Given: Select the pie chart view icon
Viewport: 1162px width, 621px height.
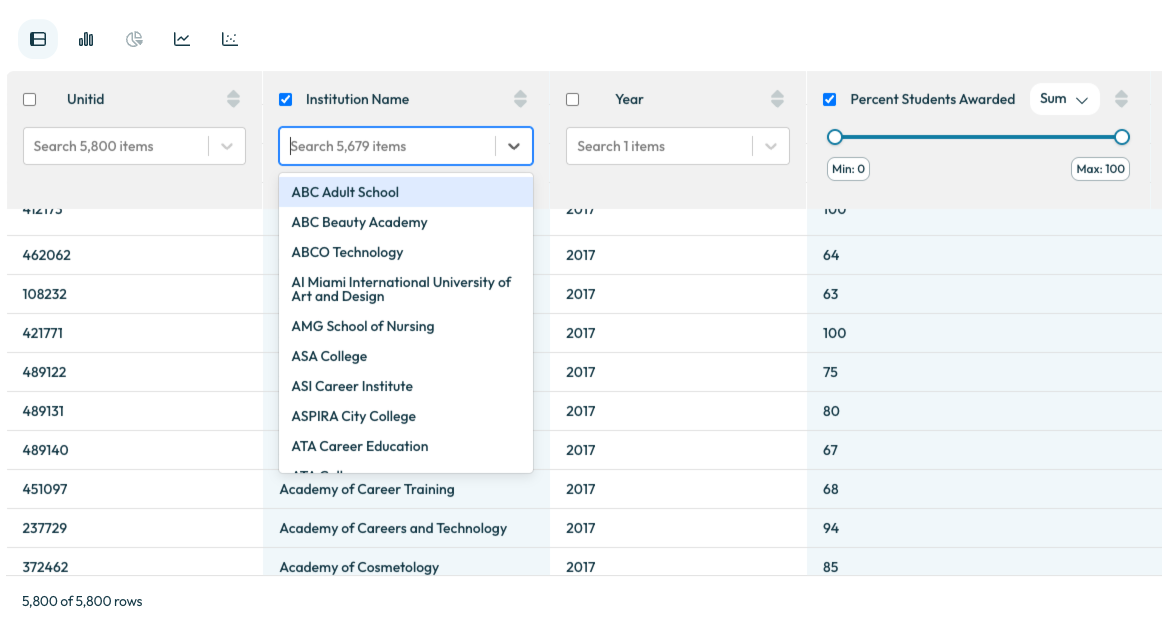Looking at the screenshot, I should point(134,39).
